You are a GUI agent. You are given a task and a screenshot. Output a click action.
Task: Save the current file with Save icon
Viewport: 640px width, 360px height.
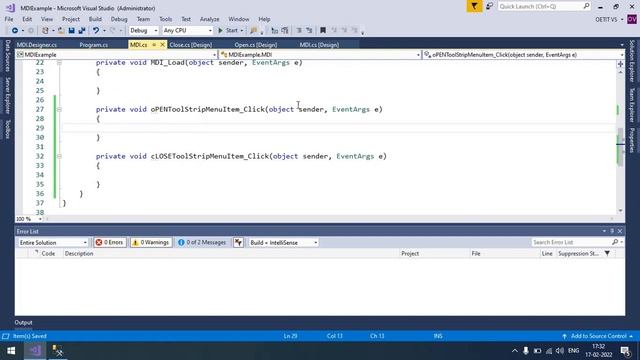click(71, 31)
